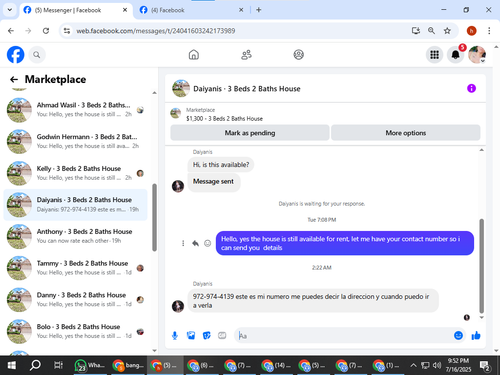500x375 pixels.
Task: Open WhatsApp from the taskbar
Action: pos(90,366)
